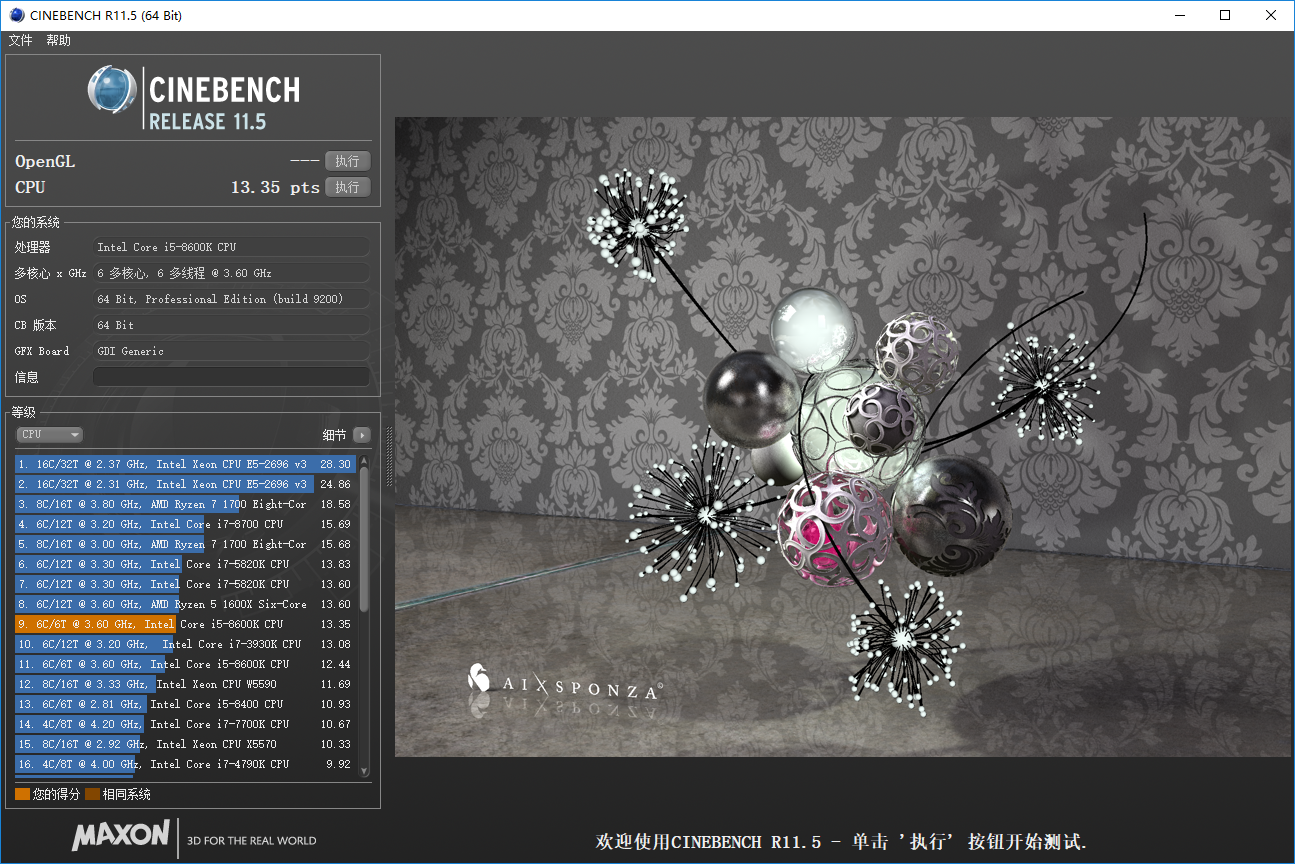The image size is (1295, 864).
Task: Click the ranking list scroll-down arrow
Action: [x=364, y=771]
